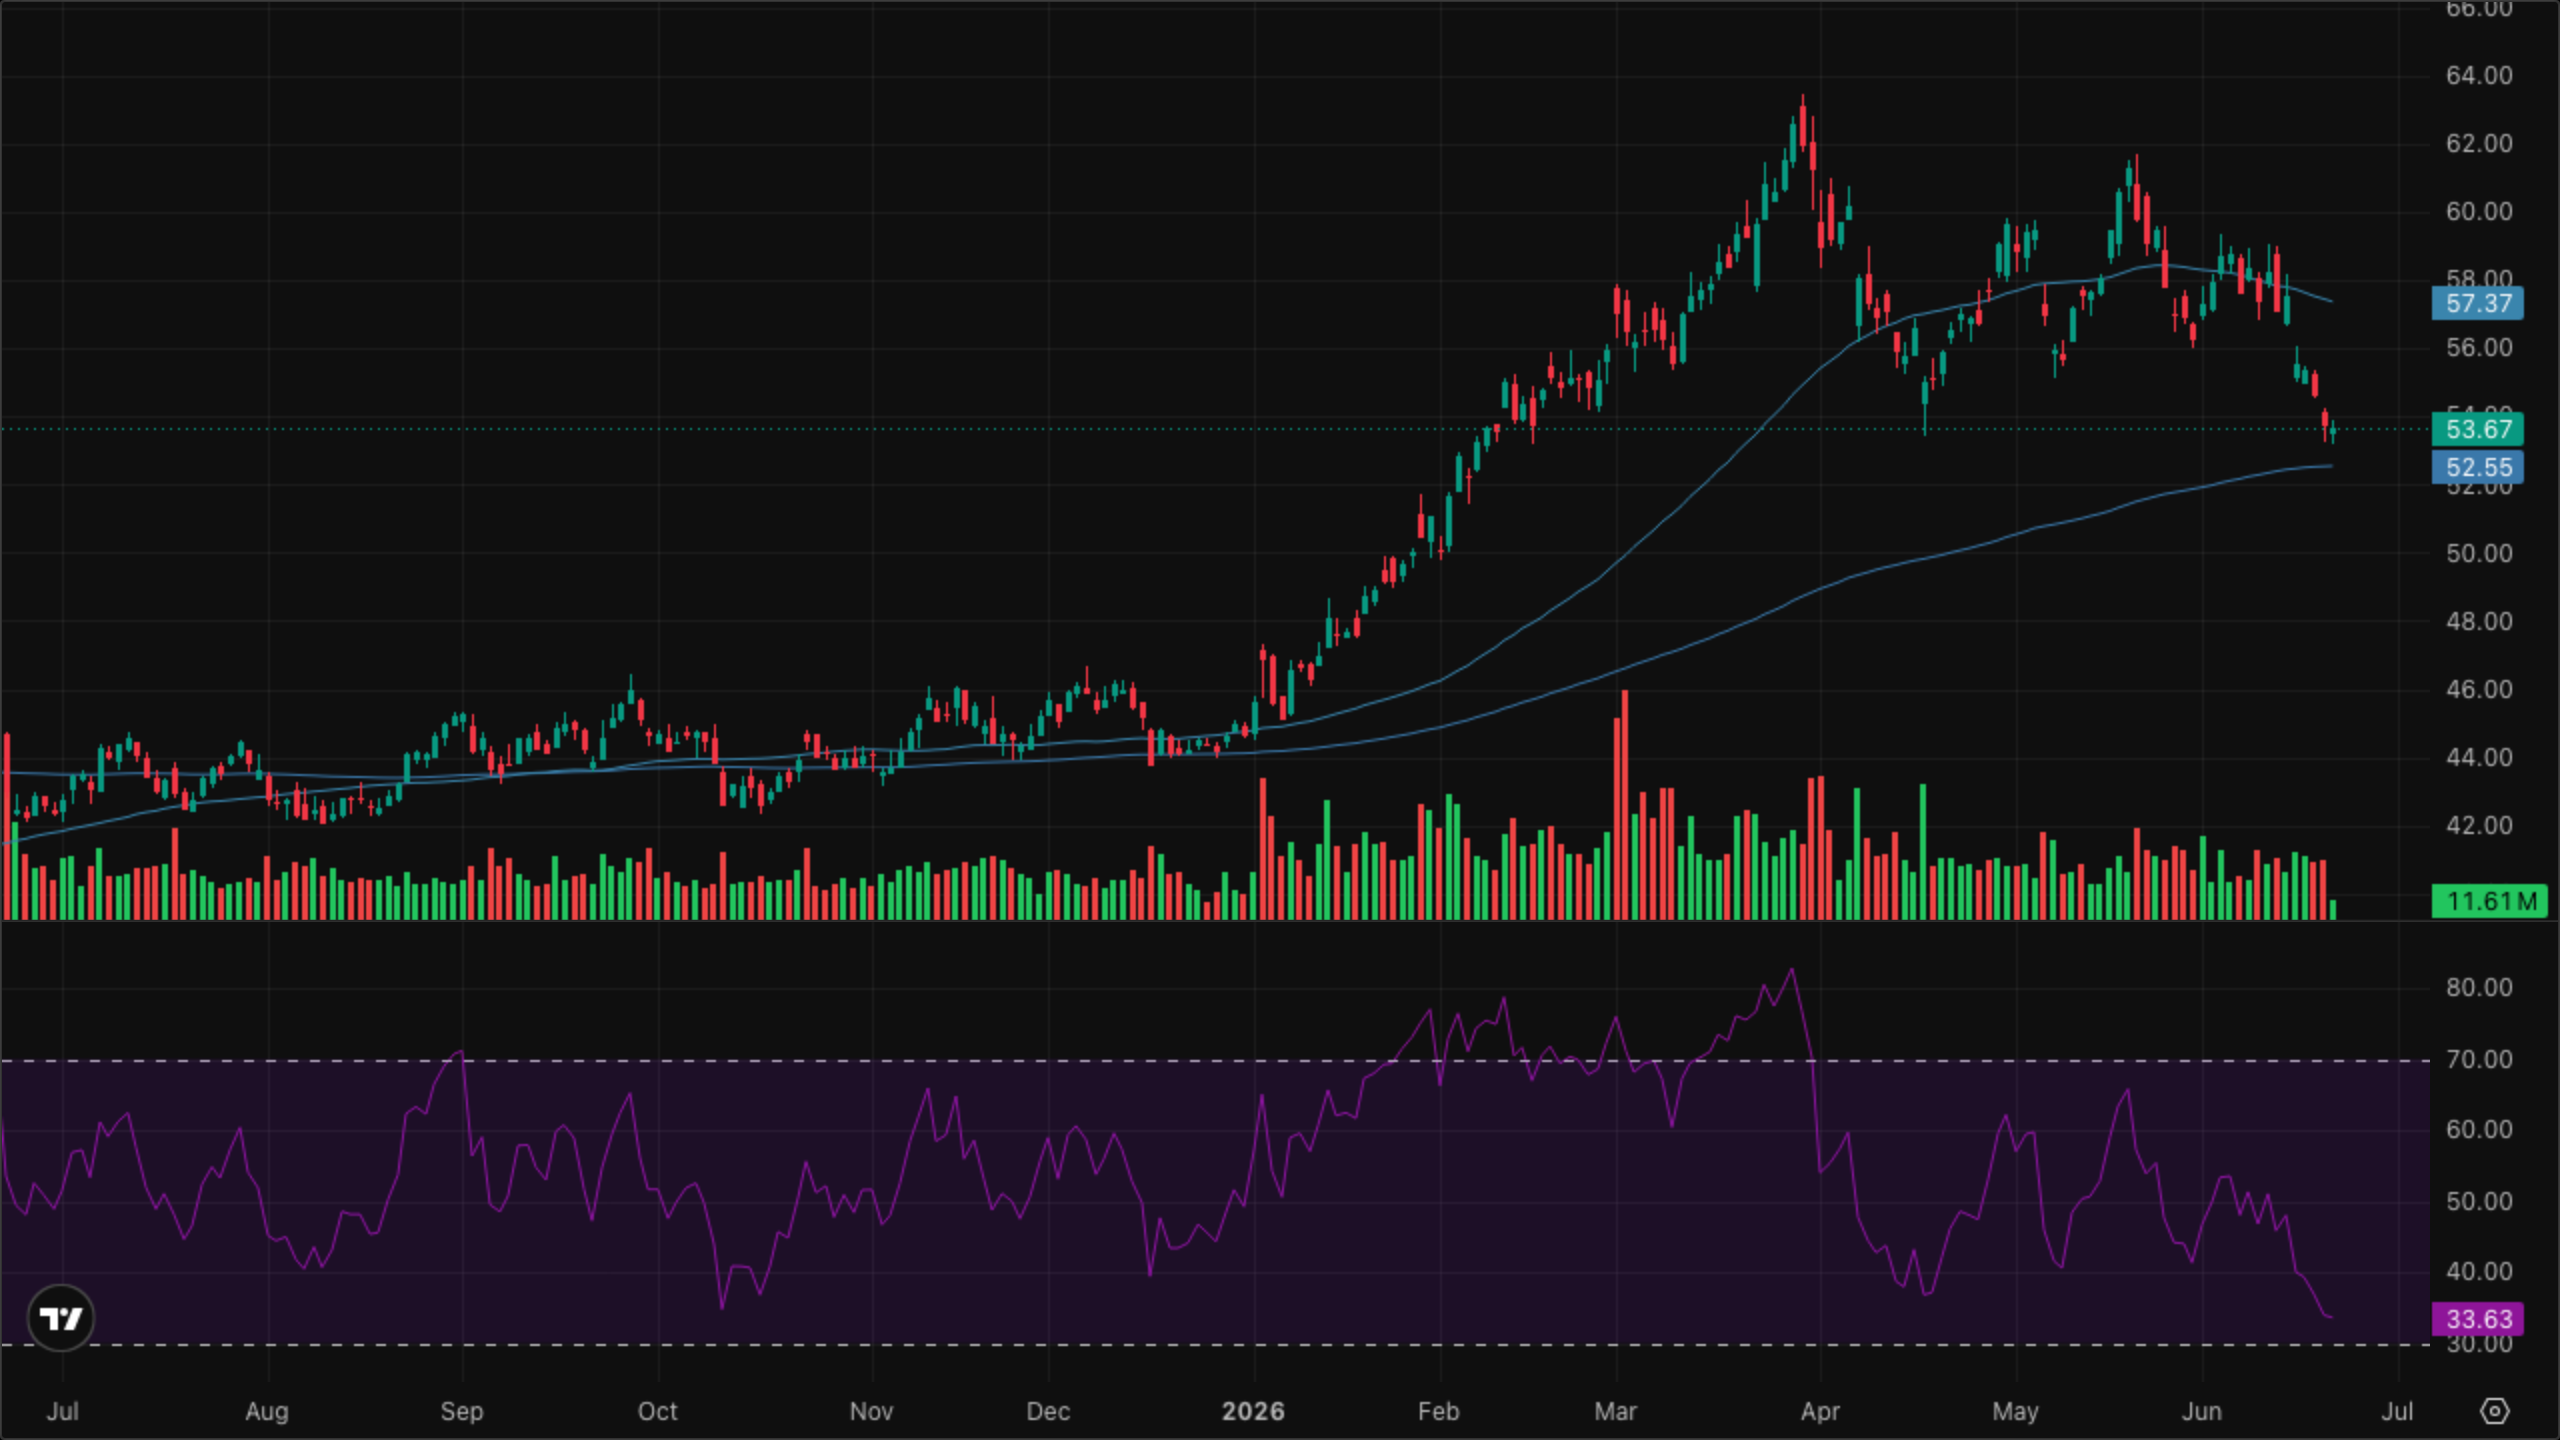Click the Mar label on time axis
The width and height of the screenshot is (2560, 1440).
(1615, 1411)
